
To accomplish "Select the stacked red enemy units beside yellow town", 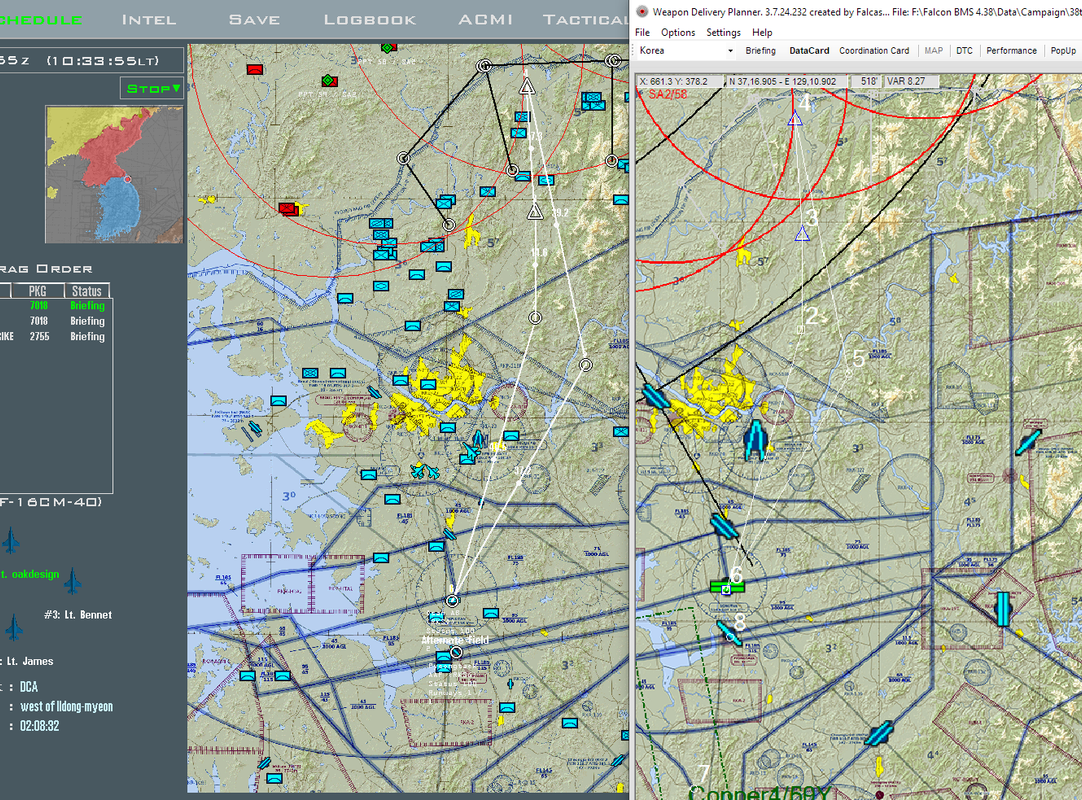I will click(288, 208).
